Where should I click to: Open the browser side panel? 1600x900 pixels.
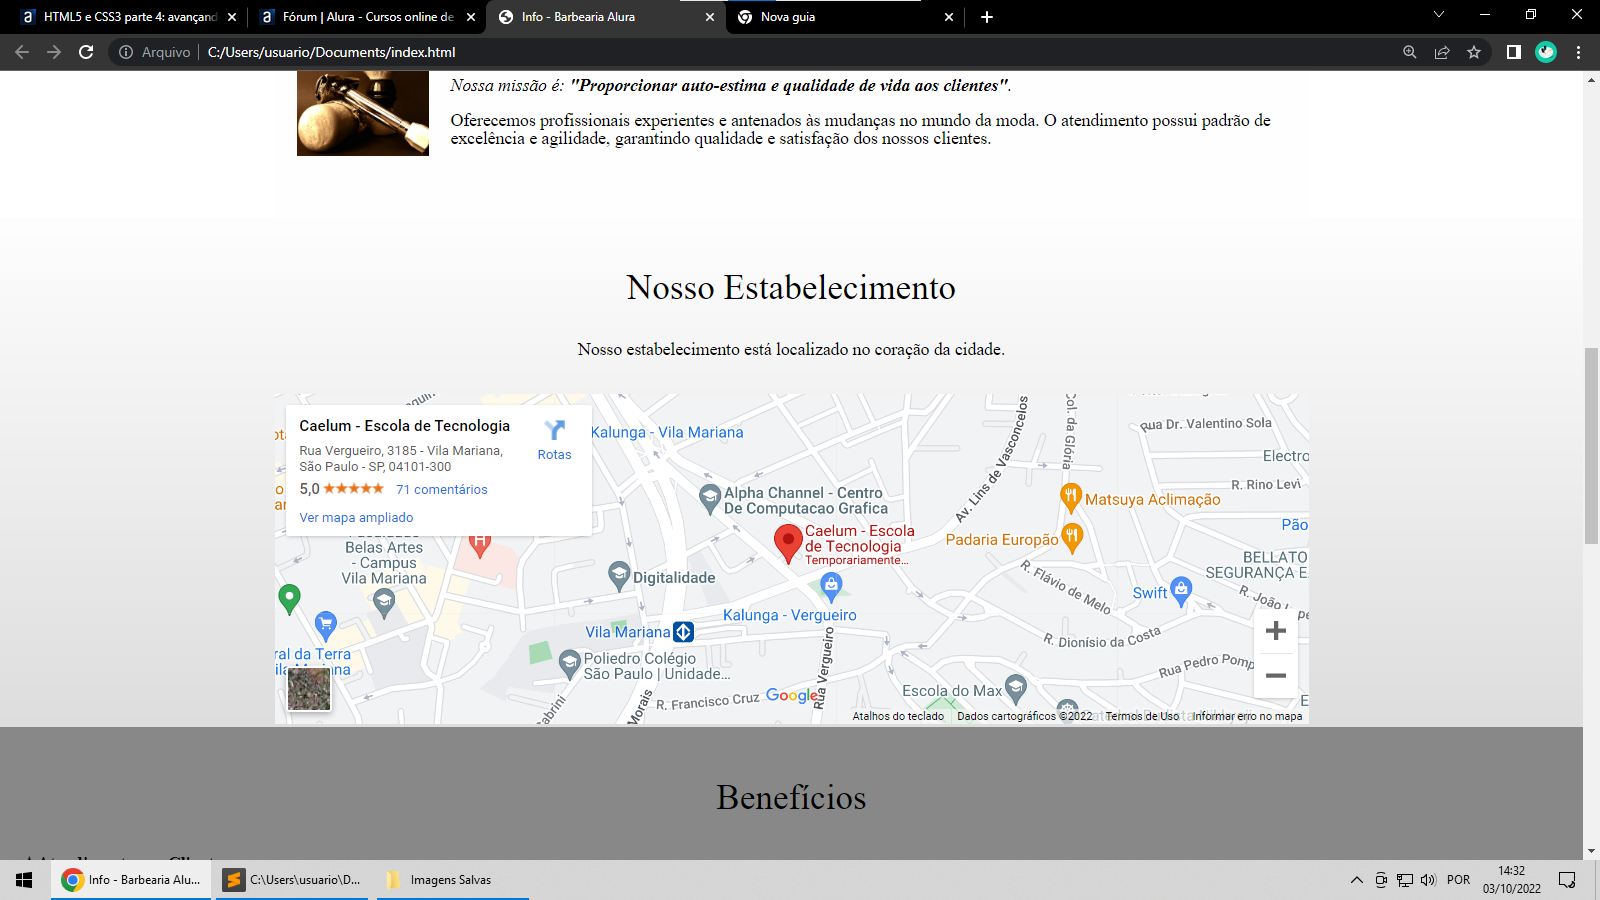click(x=1514, y=52)
